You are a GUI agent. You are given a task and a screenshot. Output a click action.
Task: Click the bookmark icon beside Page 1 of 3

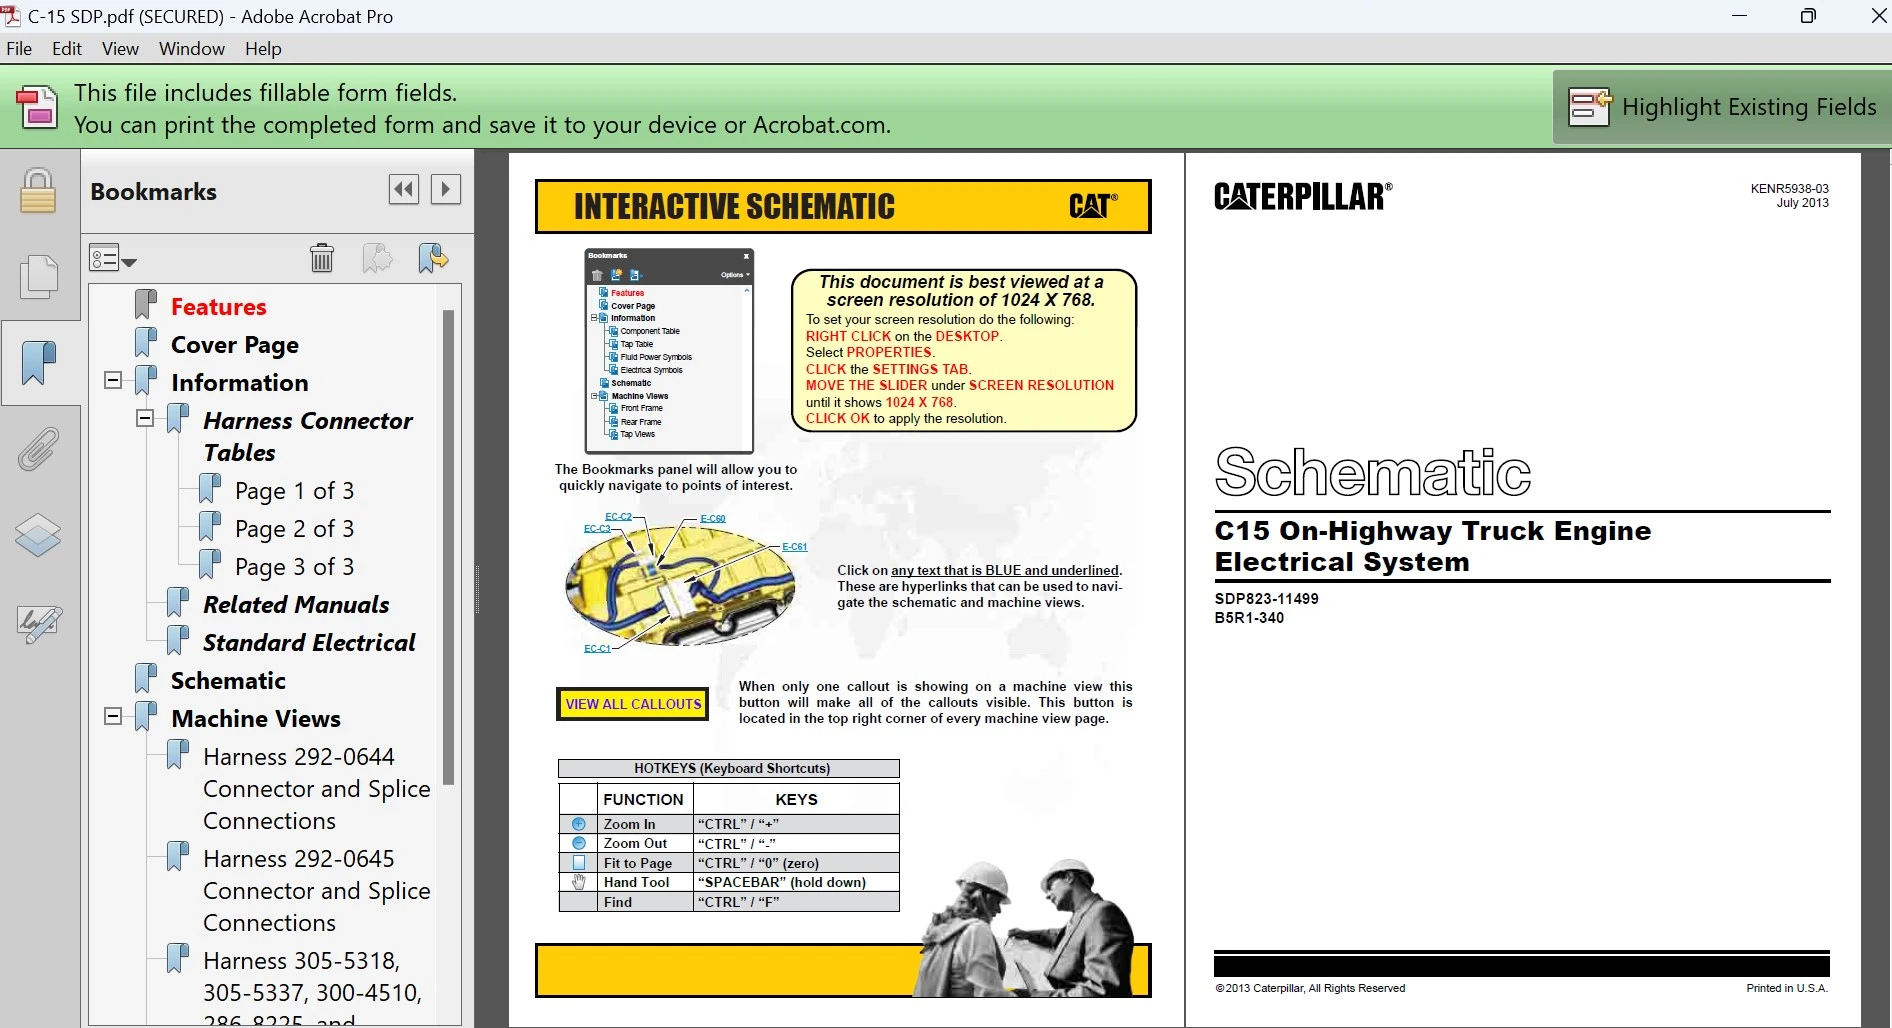point(210,488)
